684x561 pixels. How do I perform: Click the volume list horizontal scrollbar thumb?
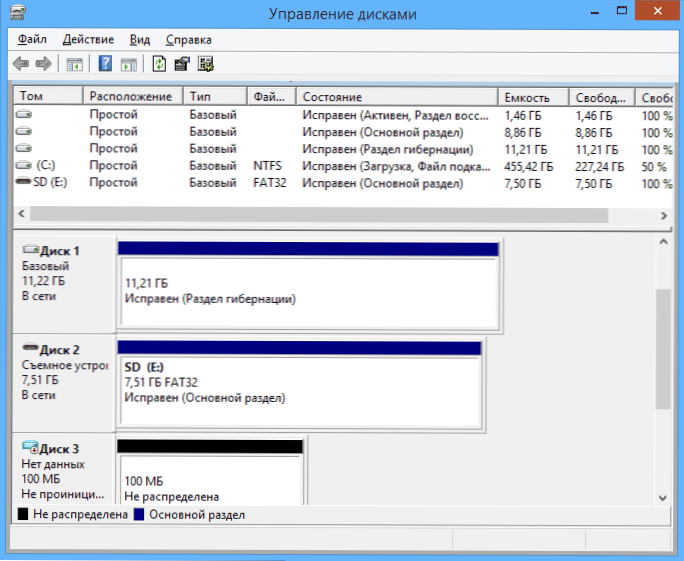pos(319,215)
